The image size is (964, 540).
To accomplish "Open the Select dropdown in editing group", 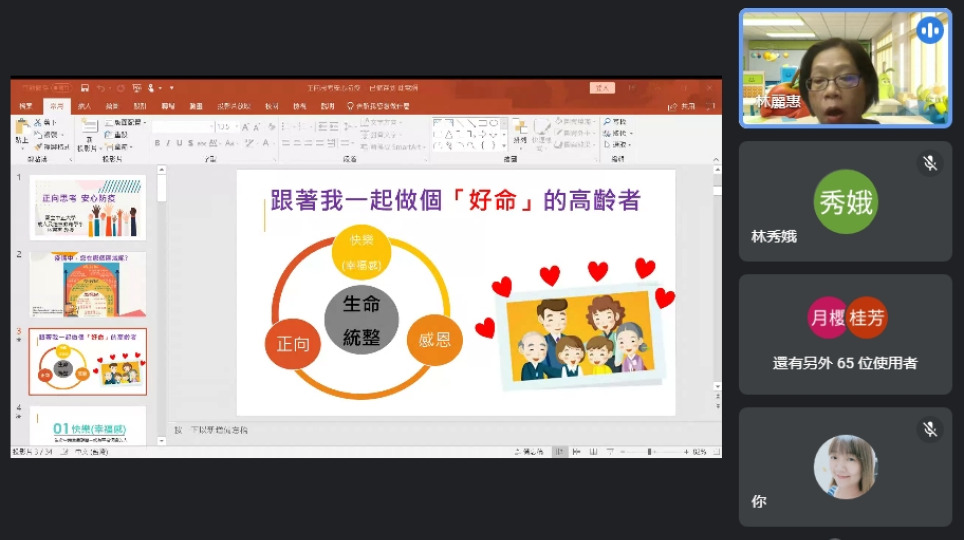I will click(620, 144).
